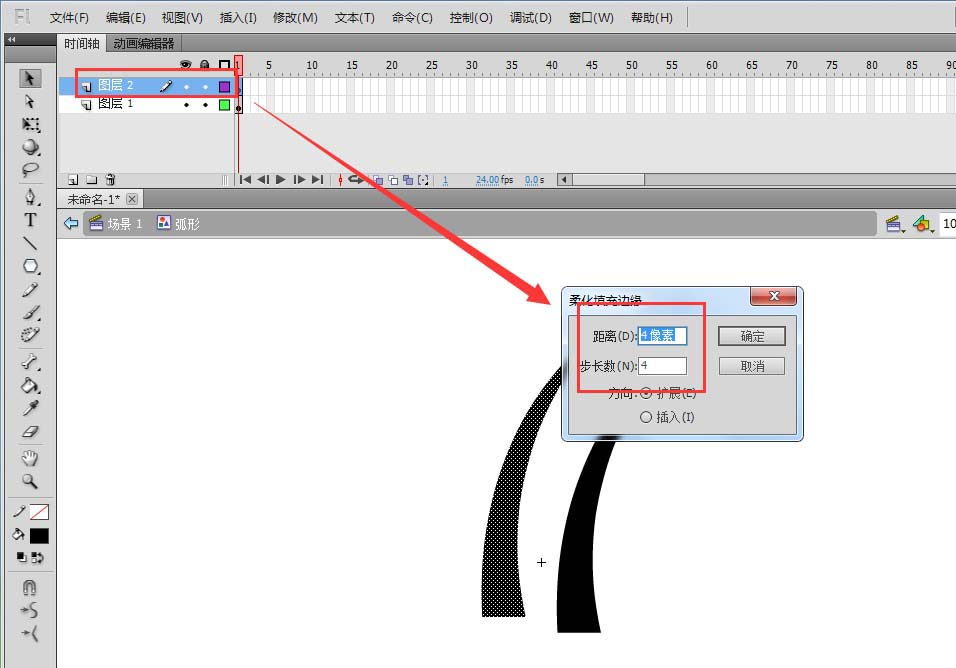
Task: Select the Text tool
Action: click(x=30, y=220)
